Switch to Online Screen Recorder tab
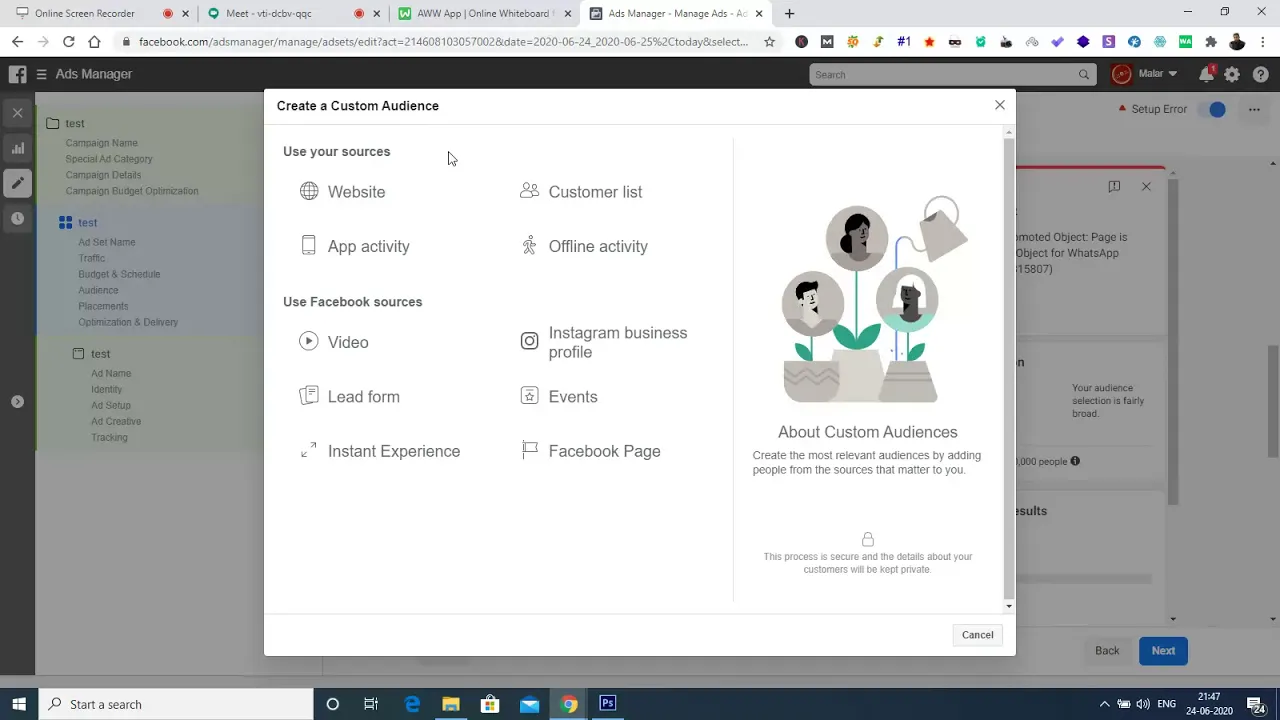 pos(98,13)
